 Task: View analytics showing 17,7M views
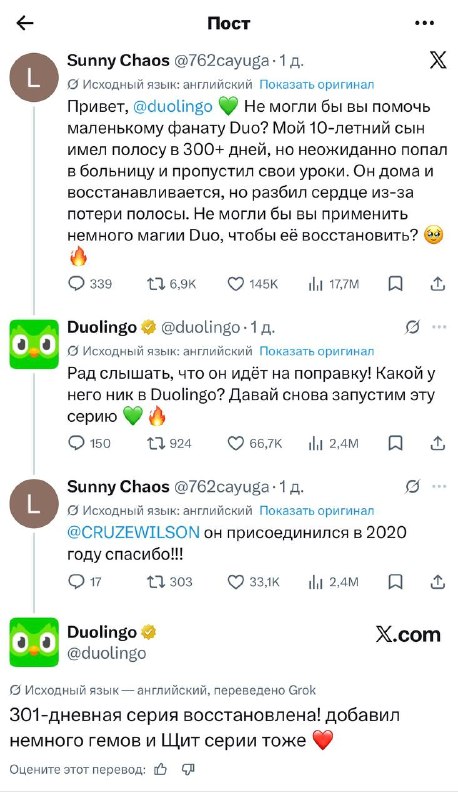pos(316,284)
